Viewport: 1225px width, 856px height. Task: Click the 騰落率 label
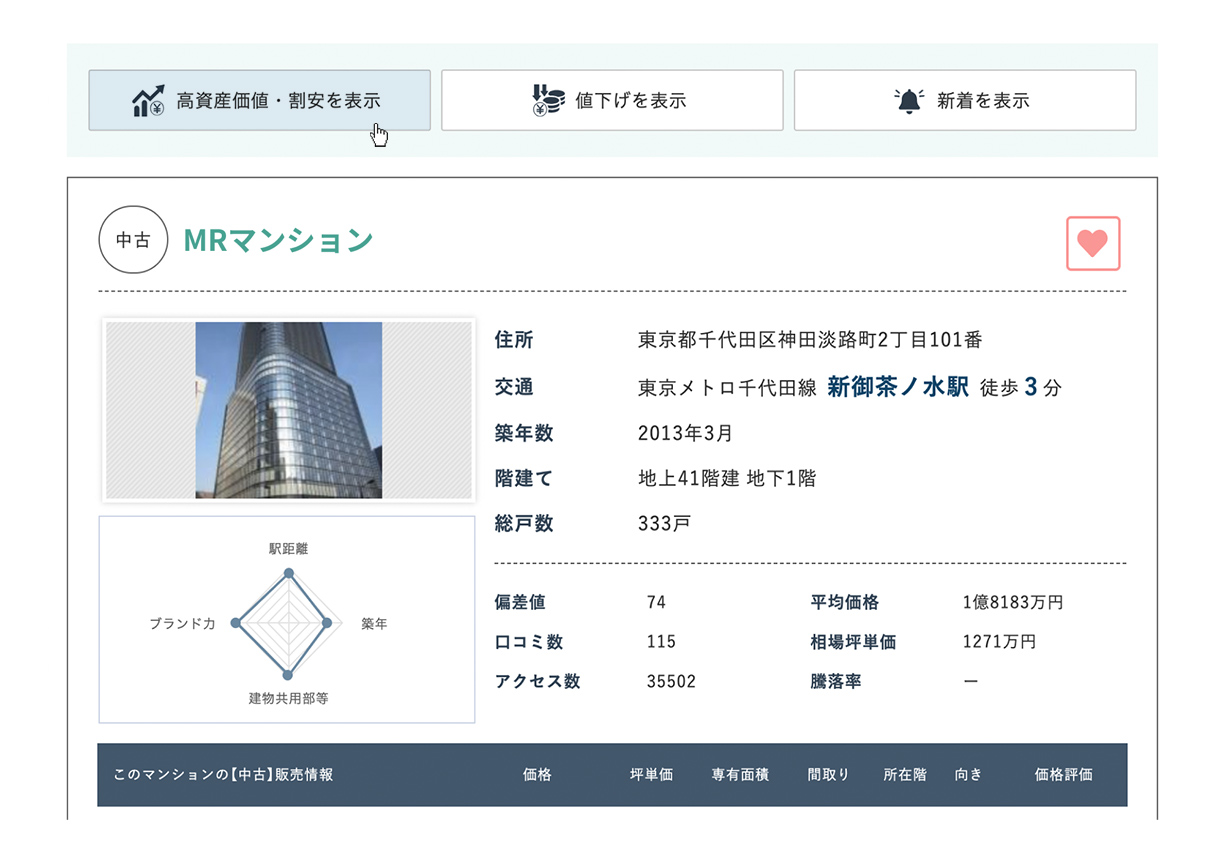836,682
